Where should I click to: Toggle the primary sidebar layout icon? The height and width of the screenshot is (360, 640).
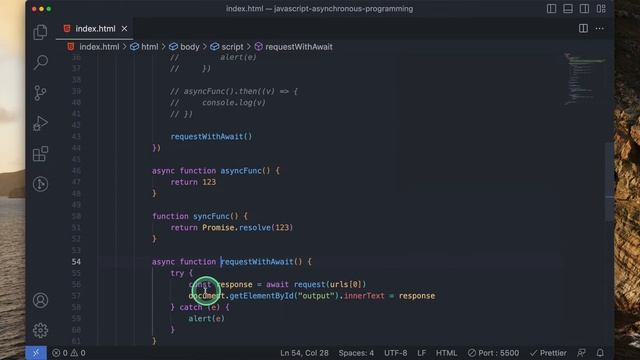click(551, 9)
